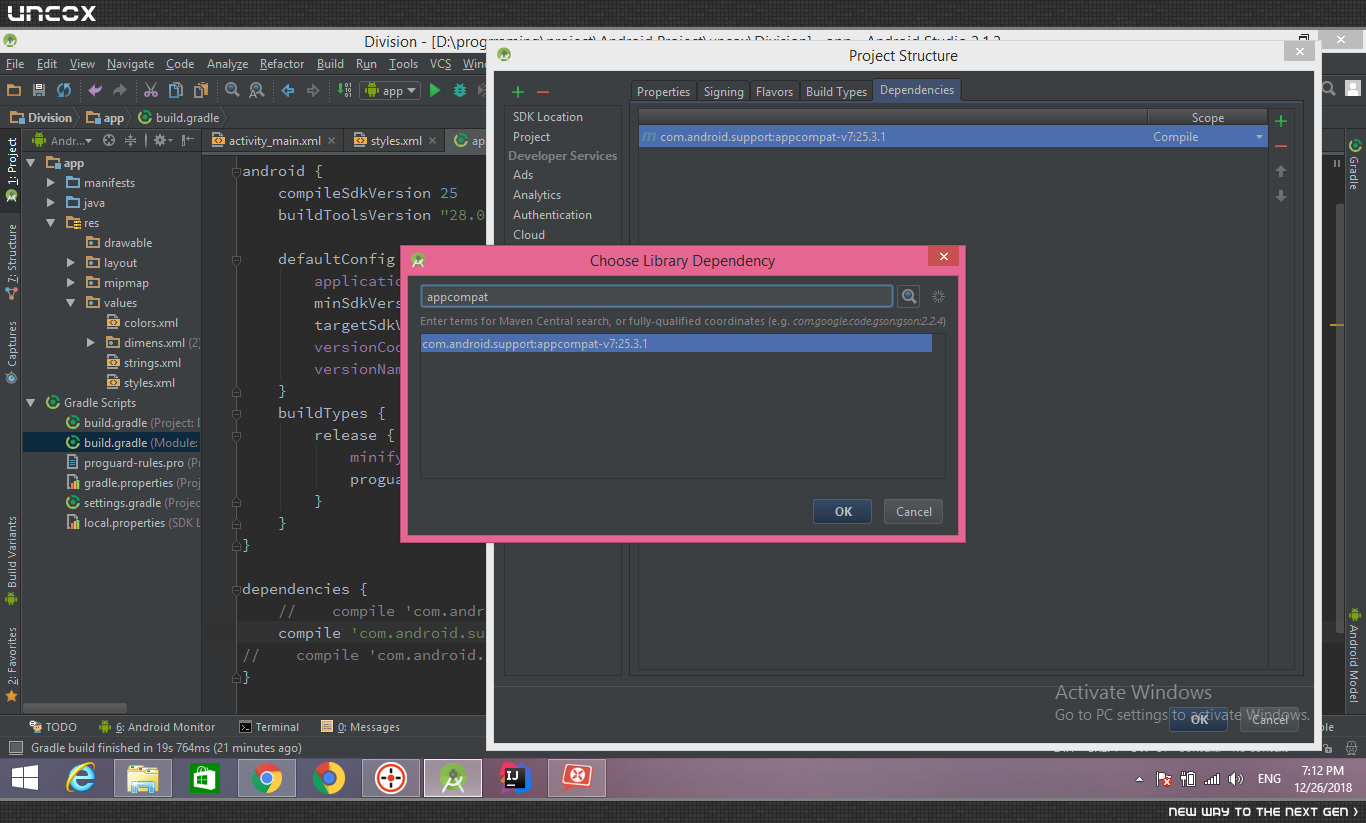The image size is (1366, 823).
Task: Open the Android Studio taskbar icon
Action: click(x=453, y=778)
